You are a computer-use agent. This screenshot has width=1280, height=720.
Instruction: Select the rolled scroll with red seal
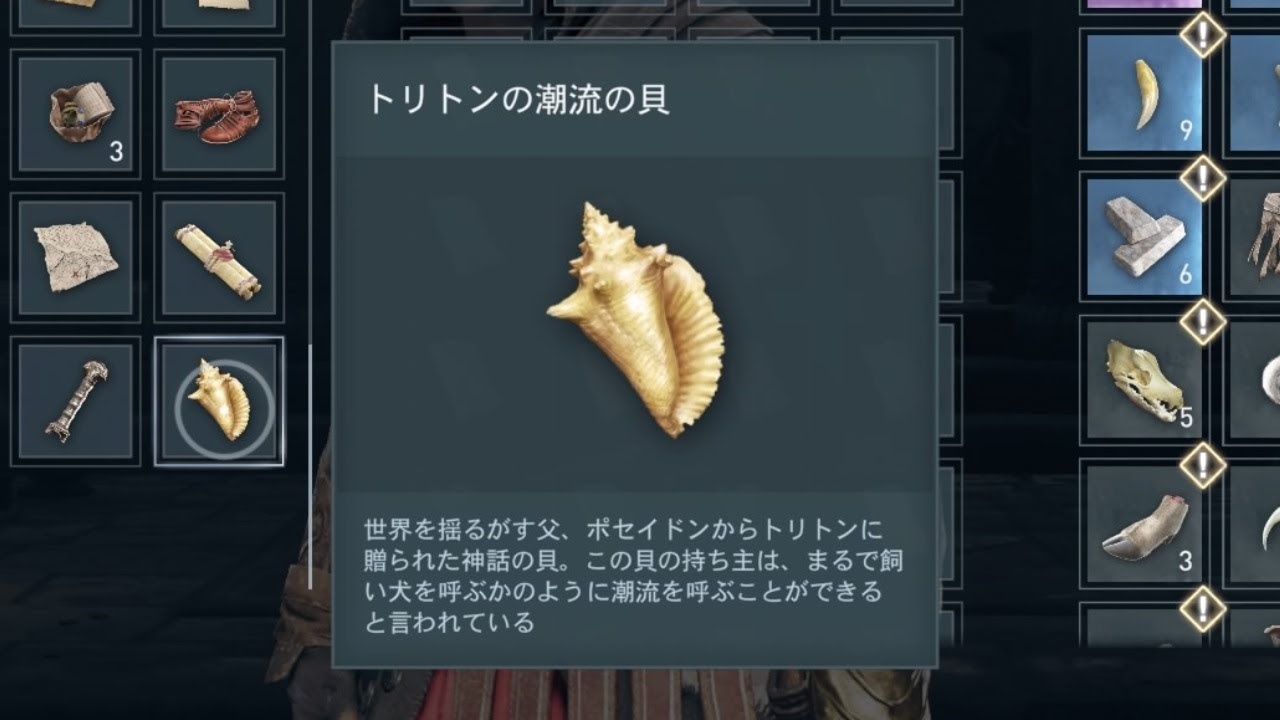[219, 258]
